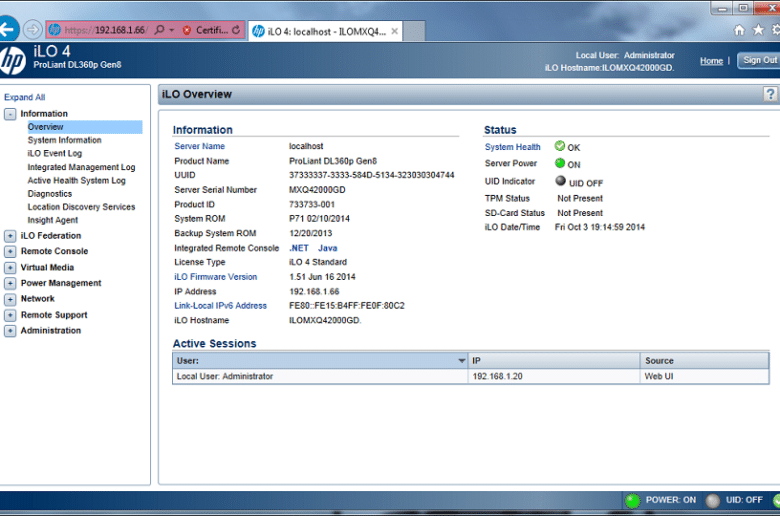Click the System Health OK checkmark icon
Image resolution: width=780 pixels, height=516 pixels.
[560, 146]
